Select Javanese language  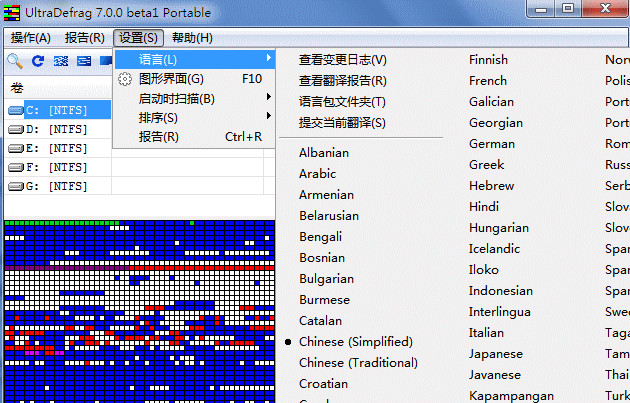click(x=495, y=375)
